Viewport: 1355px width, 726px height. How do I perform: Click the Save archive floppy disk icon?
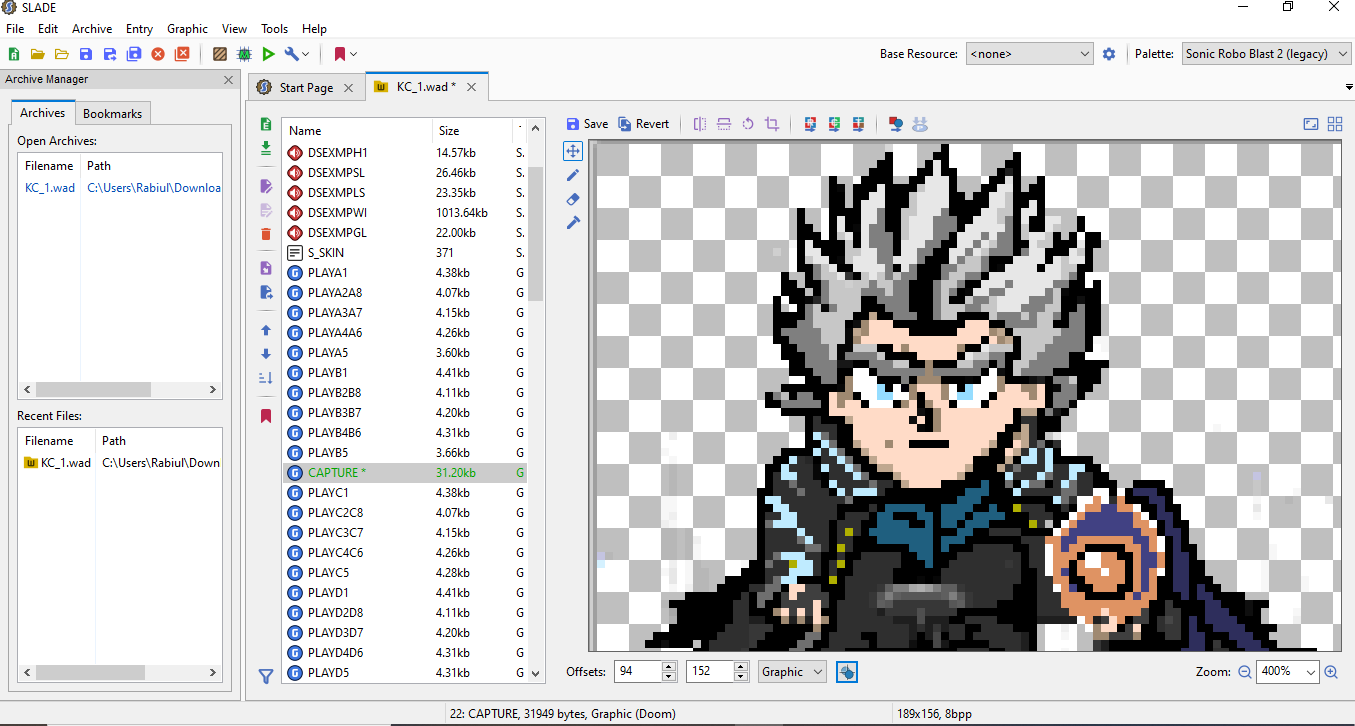tap(85, 54)
